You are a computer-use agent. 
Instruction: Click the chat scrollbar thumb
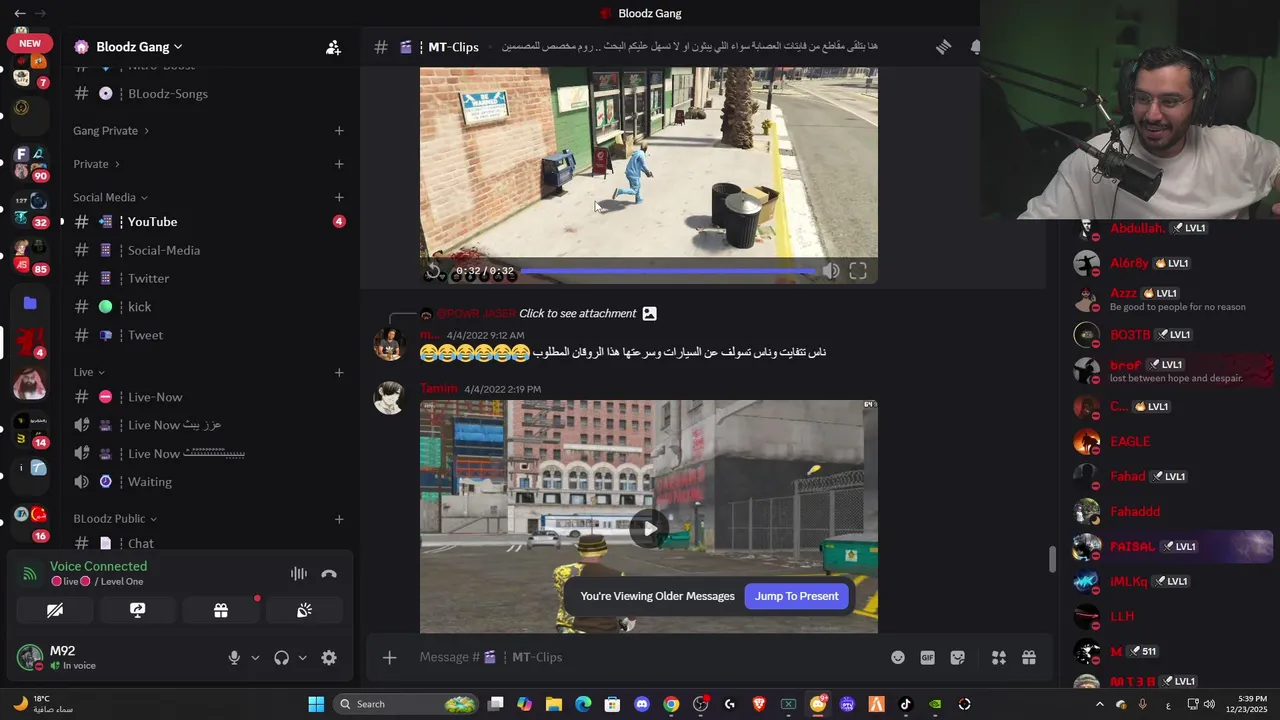coord(1051,560)
